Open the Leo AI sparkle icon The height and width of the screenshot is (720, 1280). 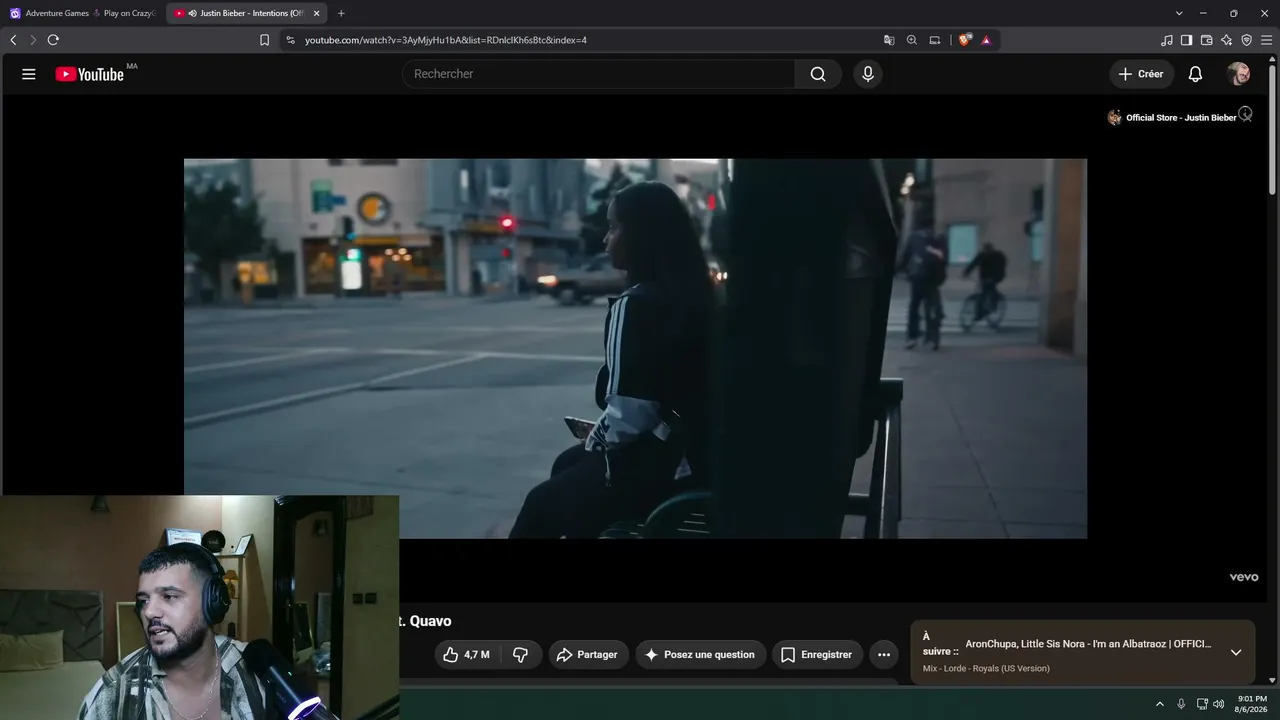1226,40
